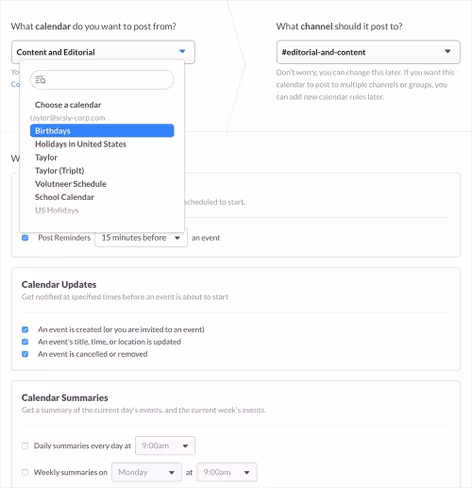The image size is (472, 488).
Task: Disable An event is cancelled or removed
Action: (x=25, y=354)
